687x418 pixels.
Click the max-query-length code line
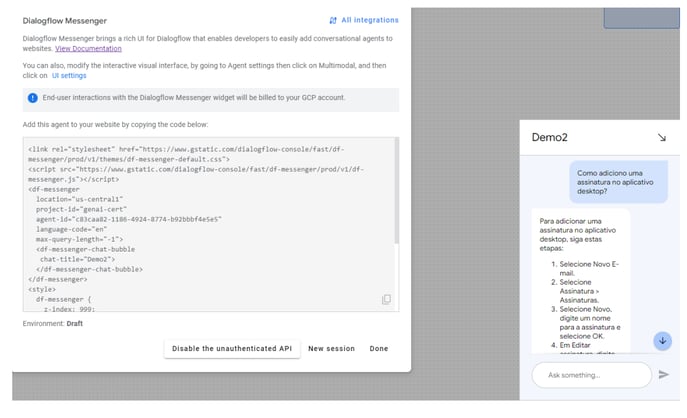79,239
